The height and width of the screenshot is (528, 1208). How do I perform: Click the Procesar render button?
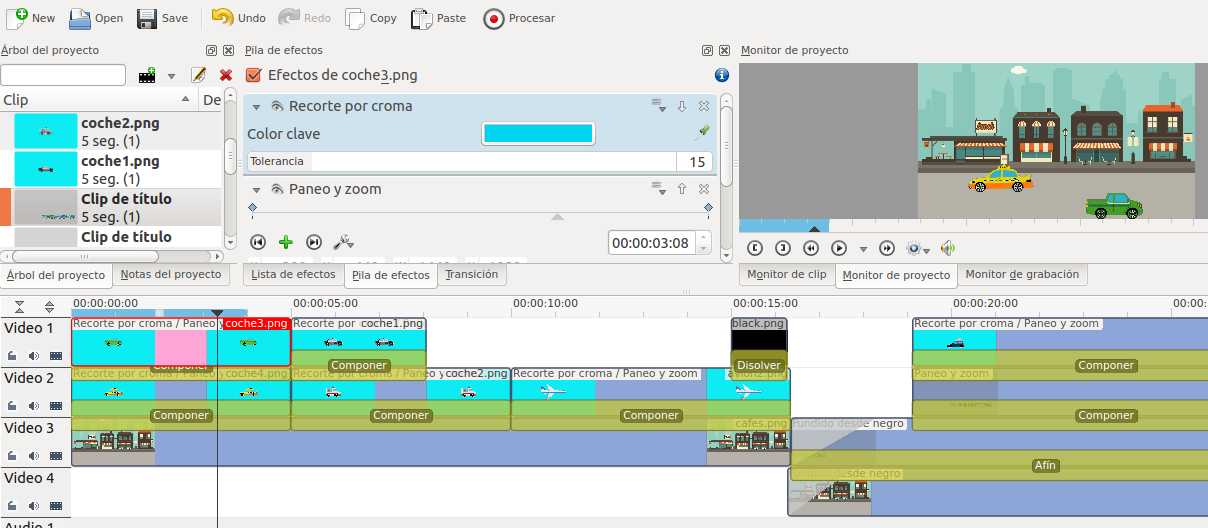pyautogui.click(x=519, y=18)
